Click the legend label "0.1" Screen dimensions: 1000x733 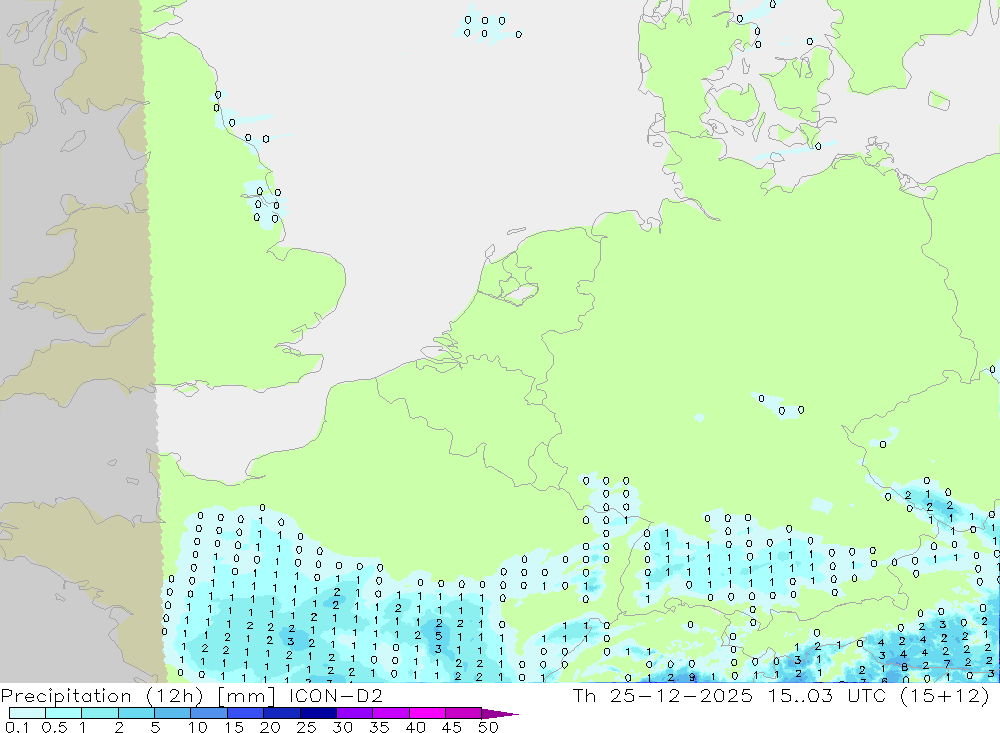point(17,727)
